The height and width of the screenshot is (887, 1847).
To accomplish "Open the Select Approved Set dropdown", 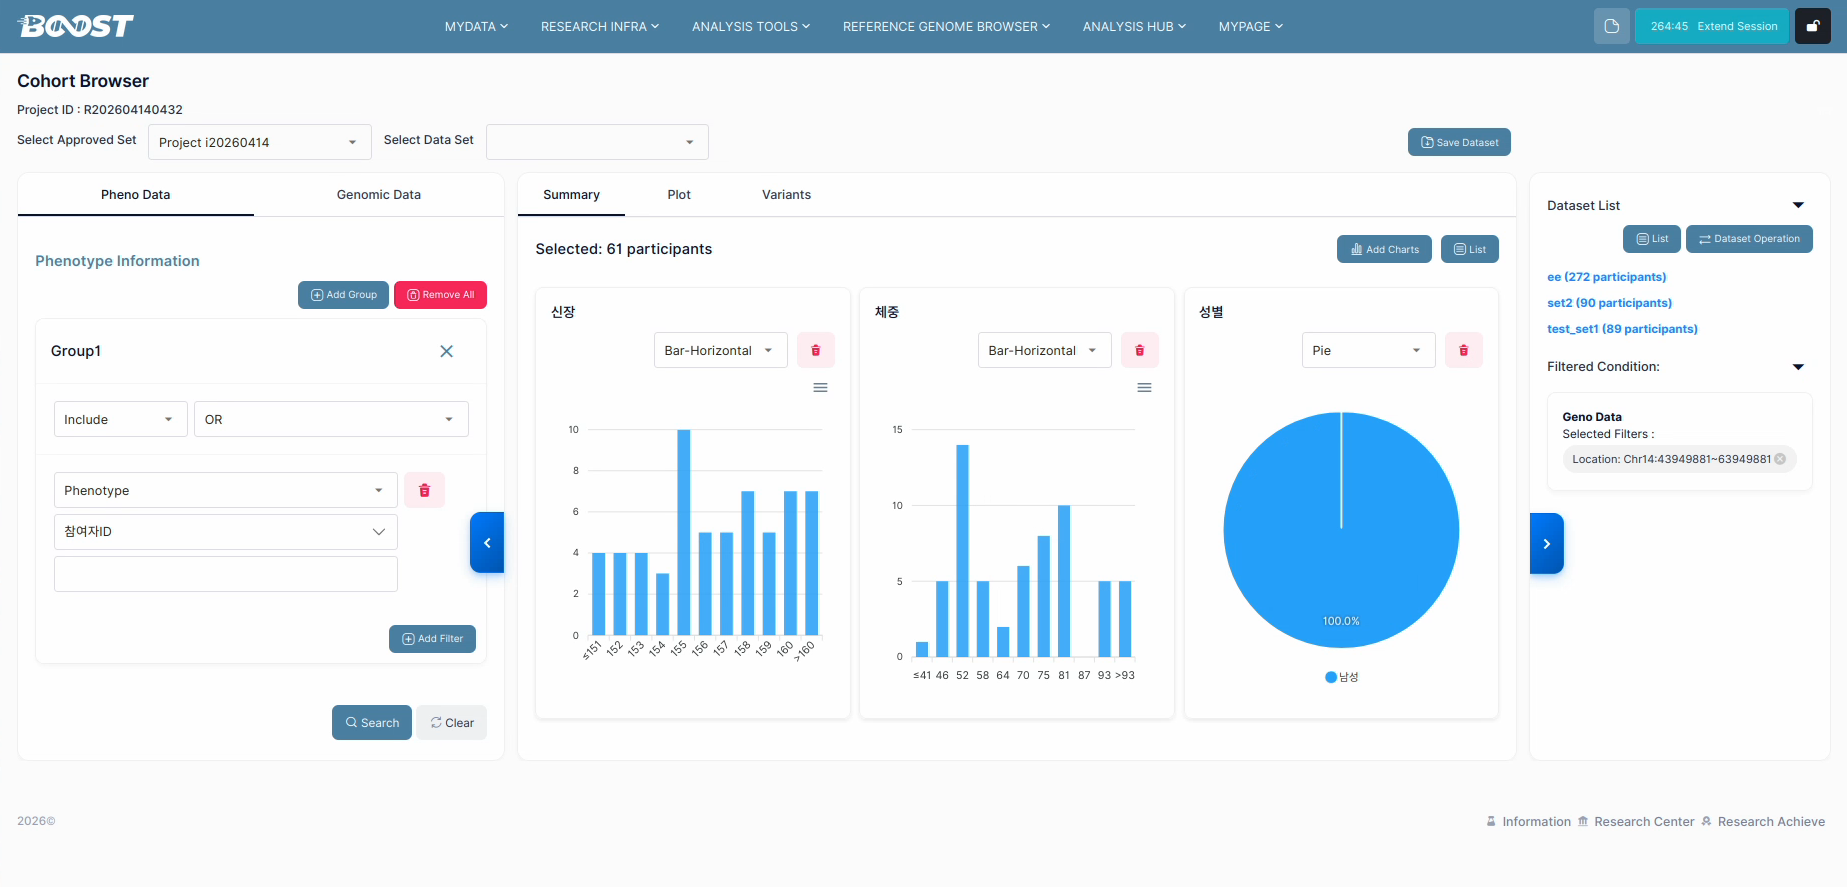I will click(x=259, y=142).
